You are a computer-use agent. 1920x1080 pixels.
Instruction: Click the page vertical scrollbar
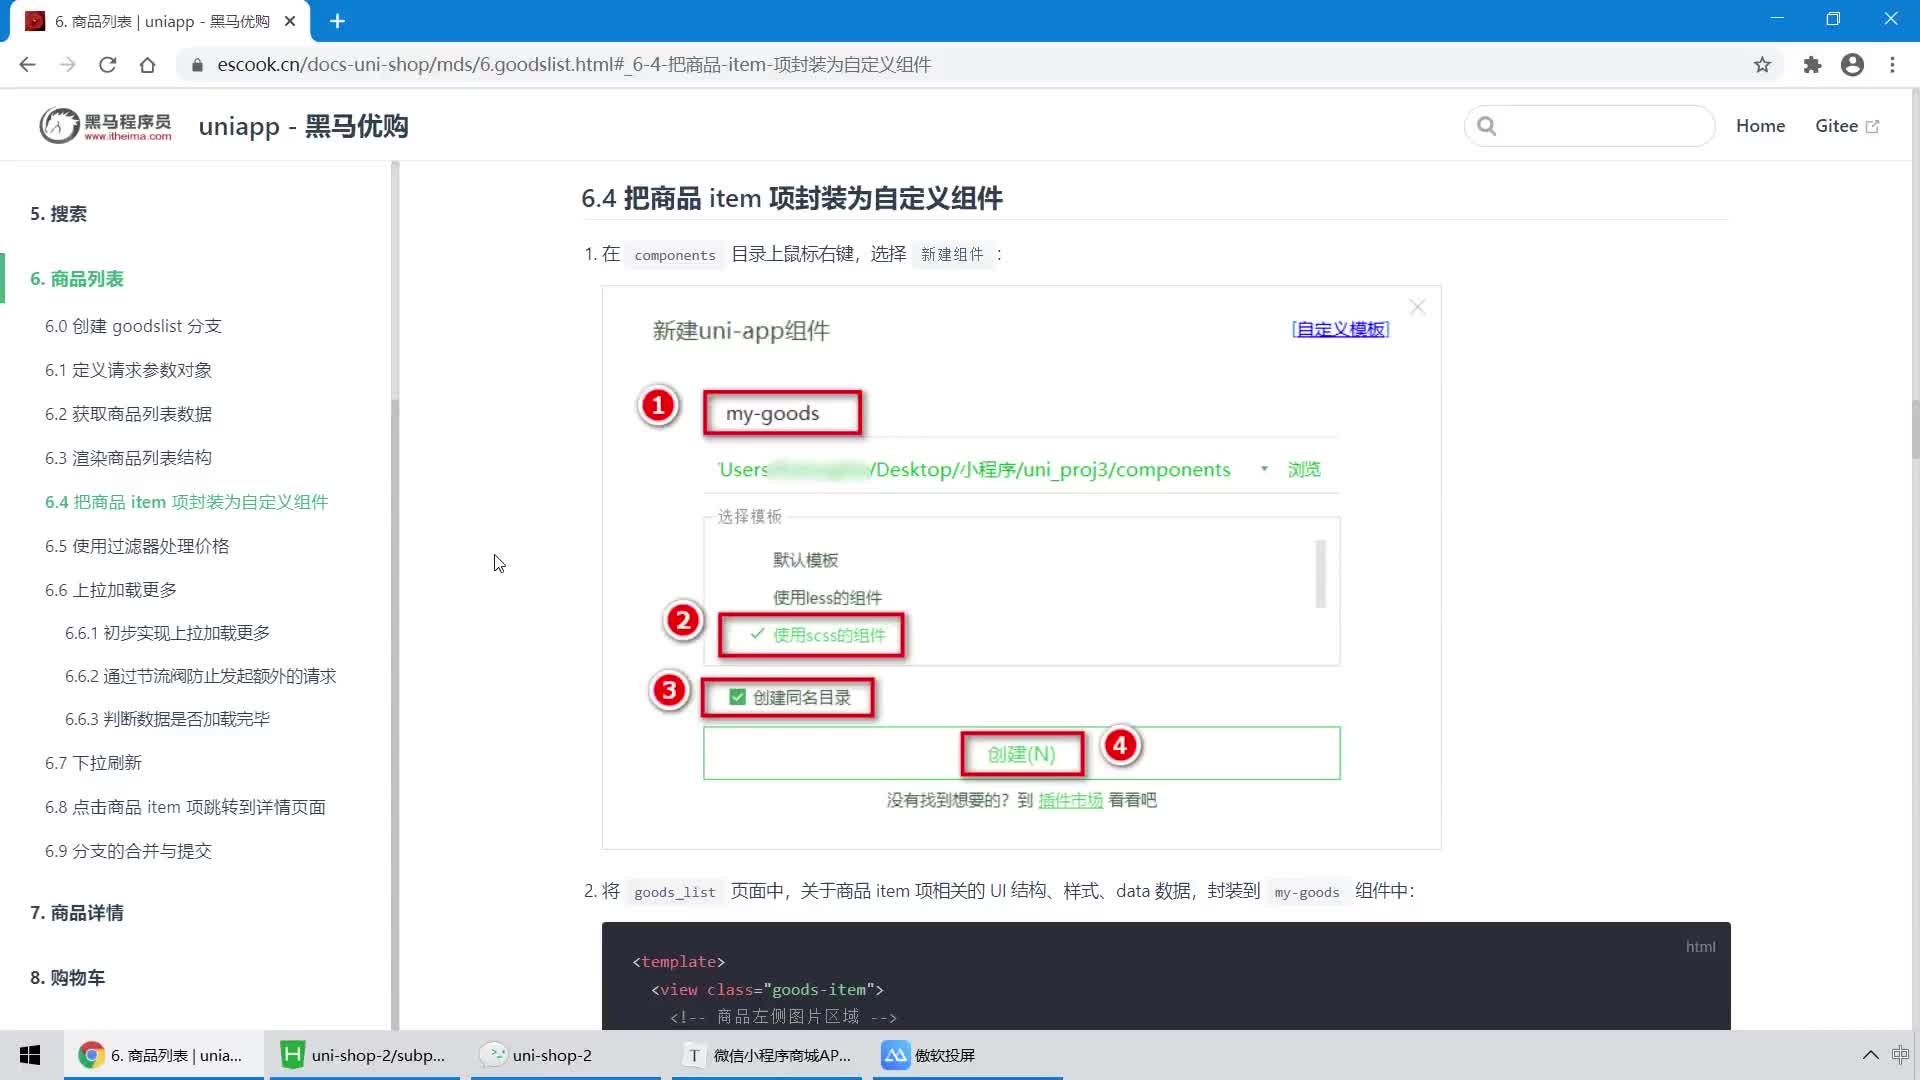click(1914, 430)
